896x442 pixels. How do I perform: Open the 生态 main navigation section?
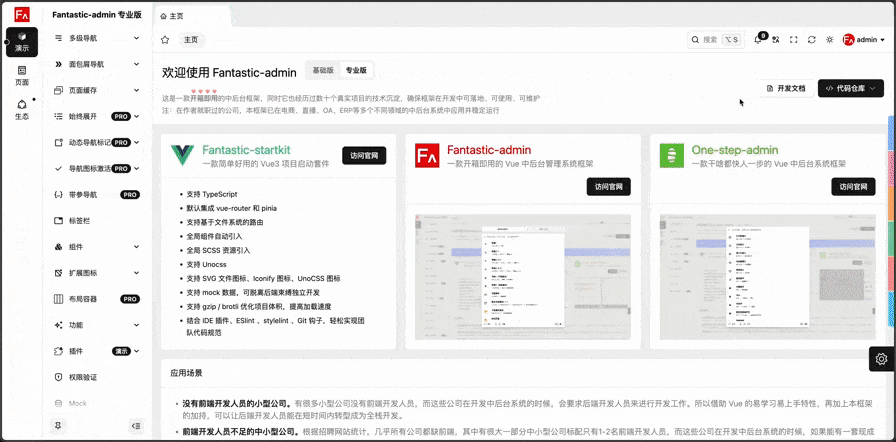[x=22, y=110]
